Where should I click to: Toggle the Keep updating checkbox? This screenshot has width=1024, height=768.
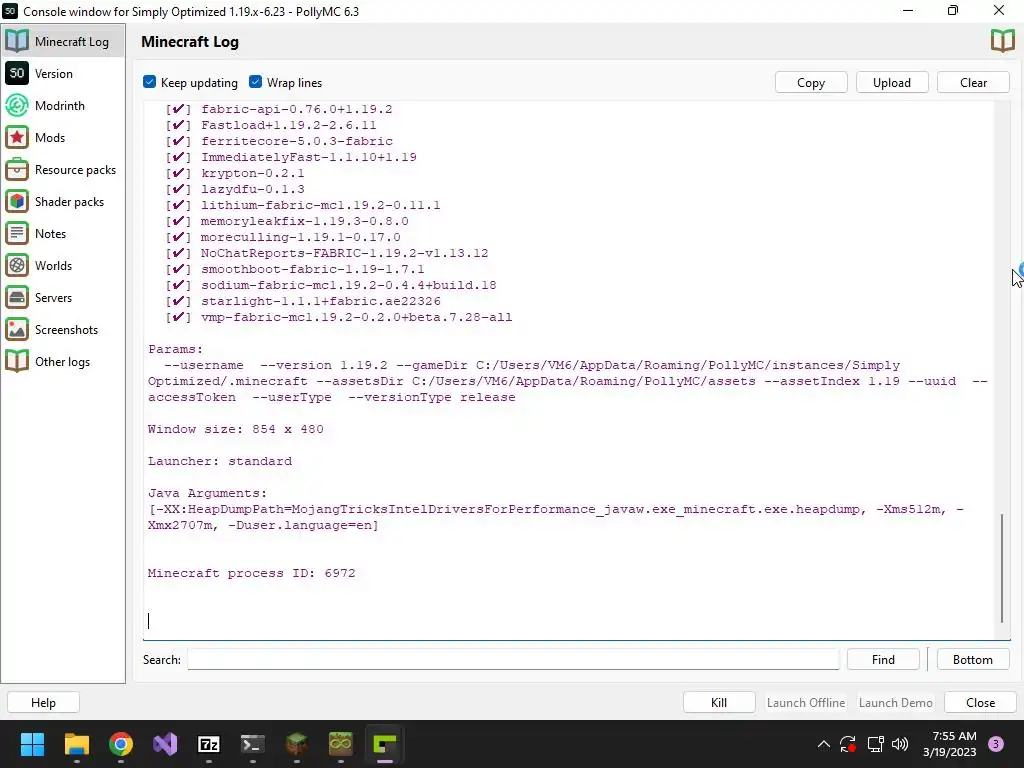click(x=150, y=82)
